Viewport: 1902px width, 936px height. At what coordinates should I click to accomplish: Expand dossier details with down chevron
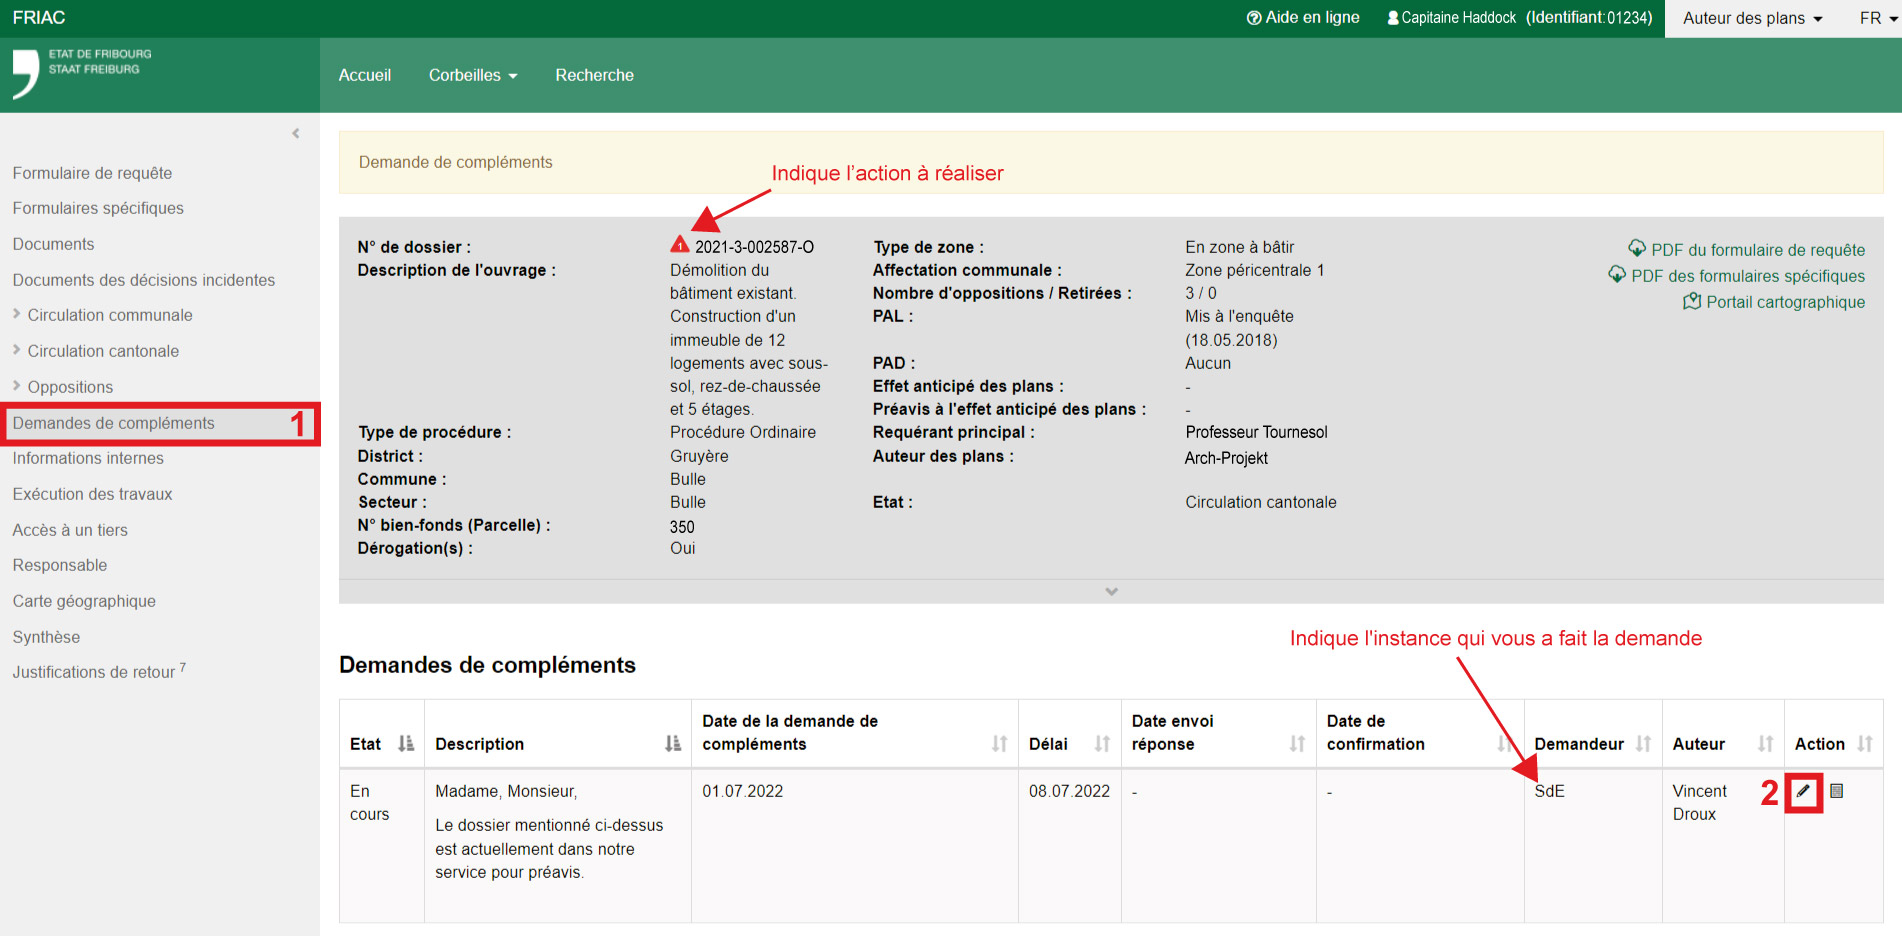pos(1111,591)
